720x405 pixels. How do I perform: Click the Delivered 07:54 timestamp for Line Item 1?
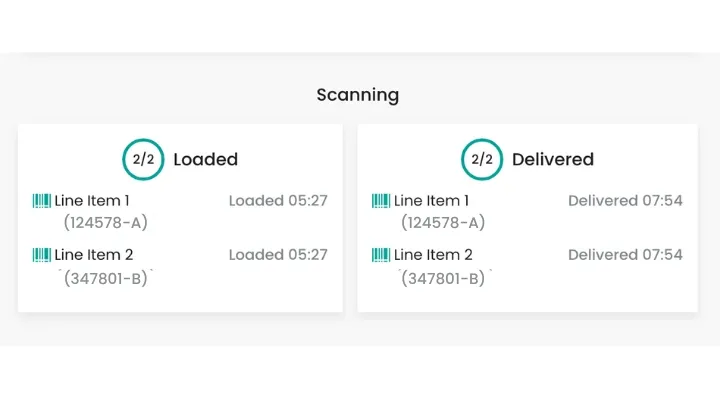pos(625,201)
